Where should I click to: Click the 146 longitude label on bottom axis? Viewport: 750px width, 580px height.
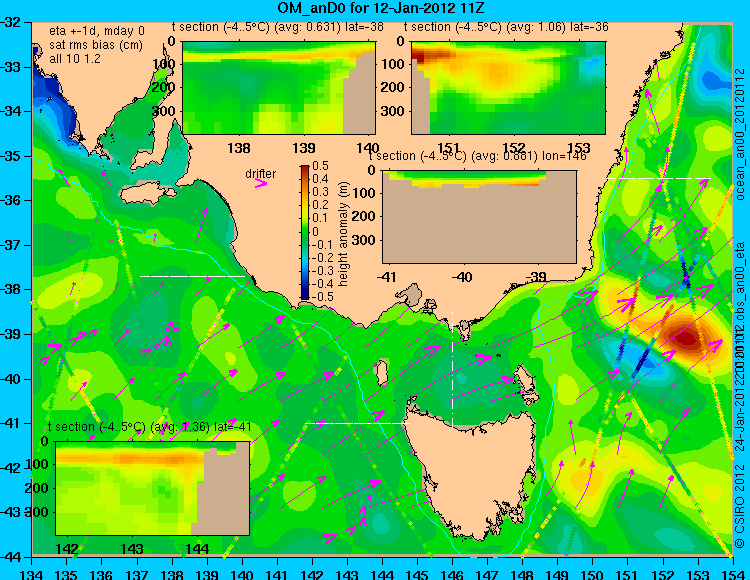click(x=452, y=574)
